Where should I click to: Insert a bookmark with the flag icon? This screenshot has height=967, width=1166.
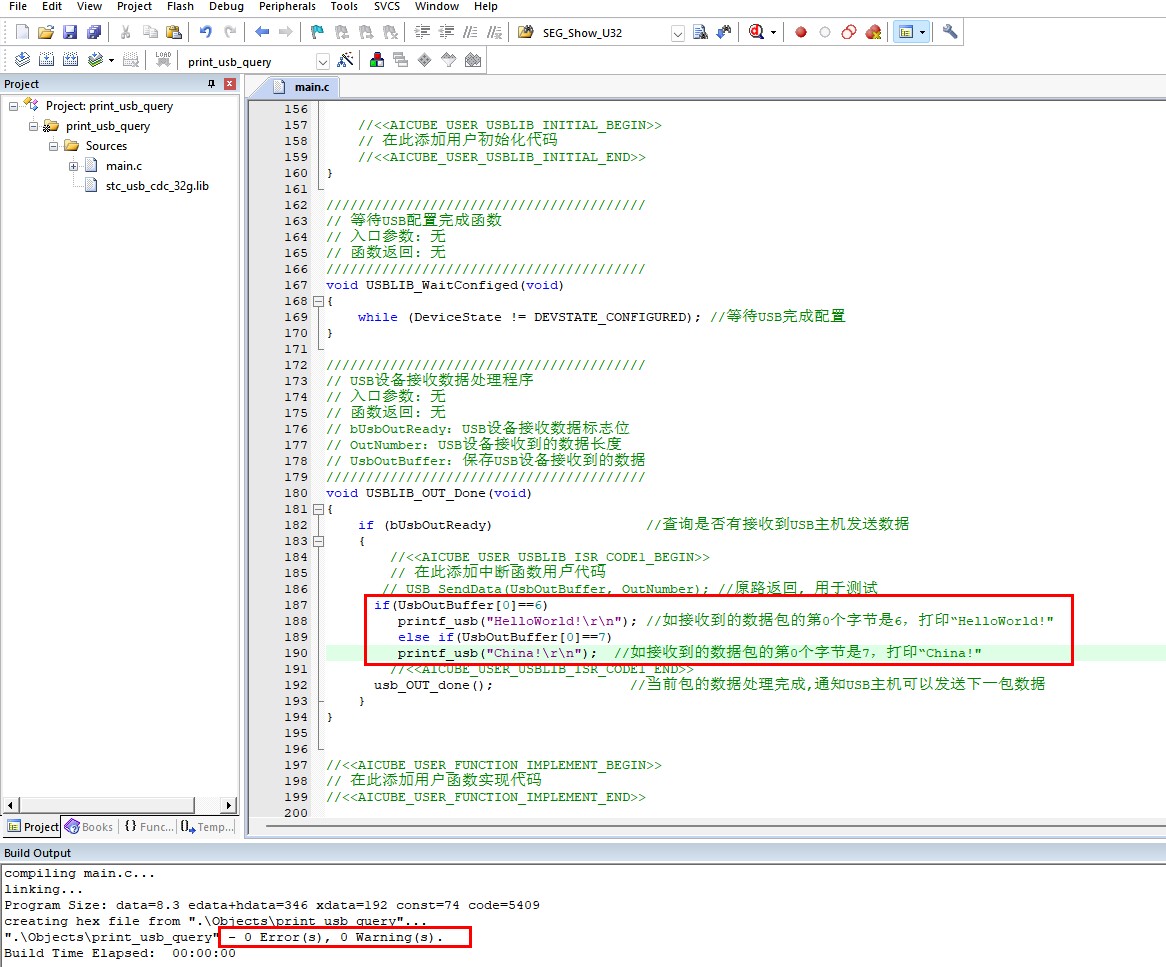pos(318,32)
